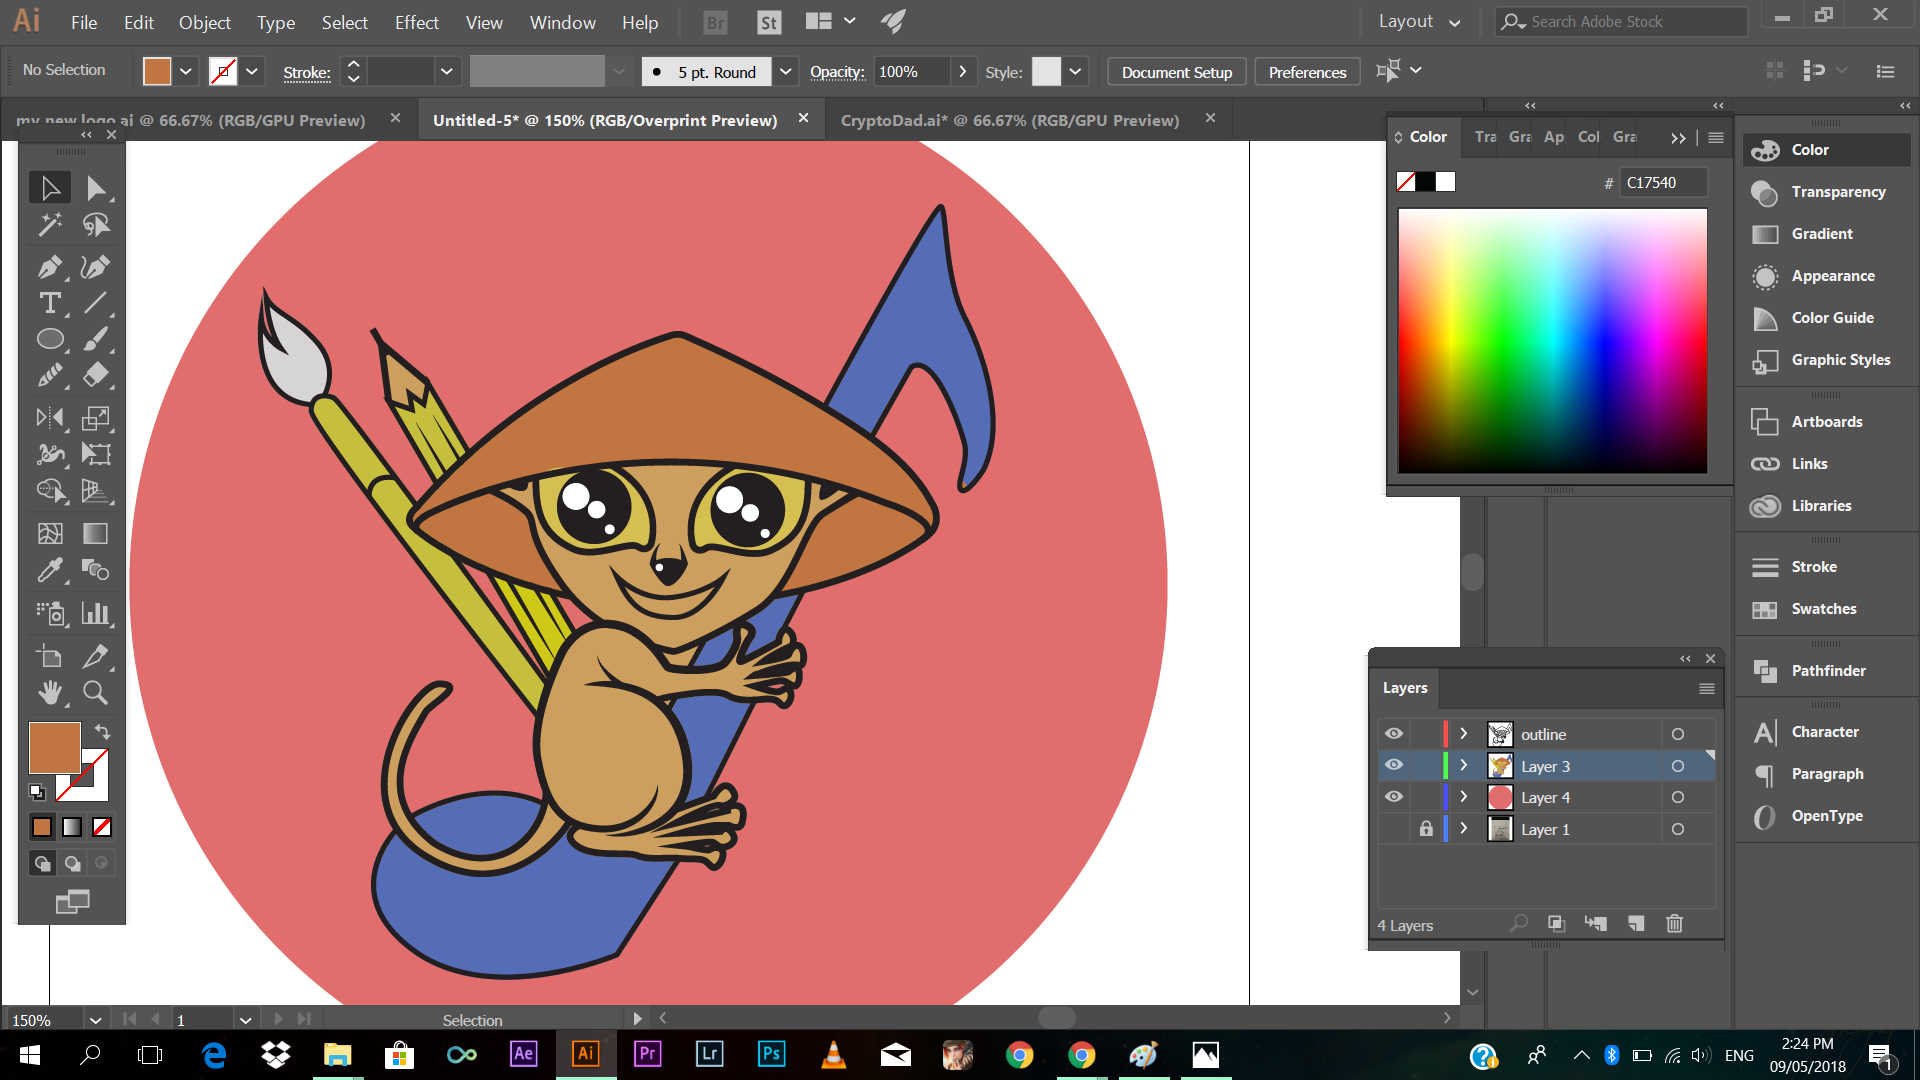Target the outline layer circle

coord(1678,734)
